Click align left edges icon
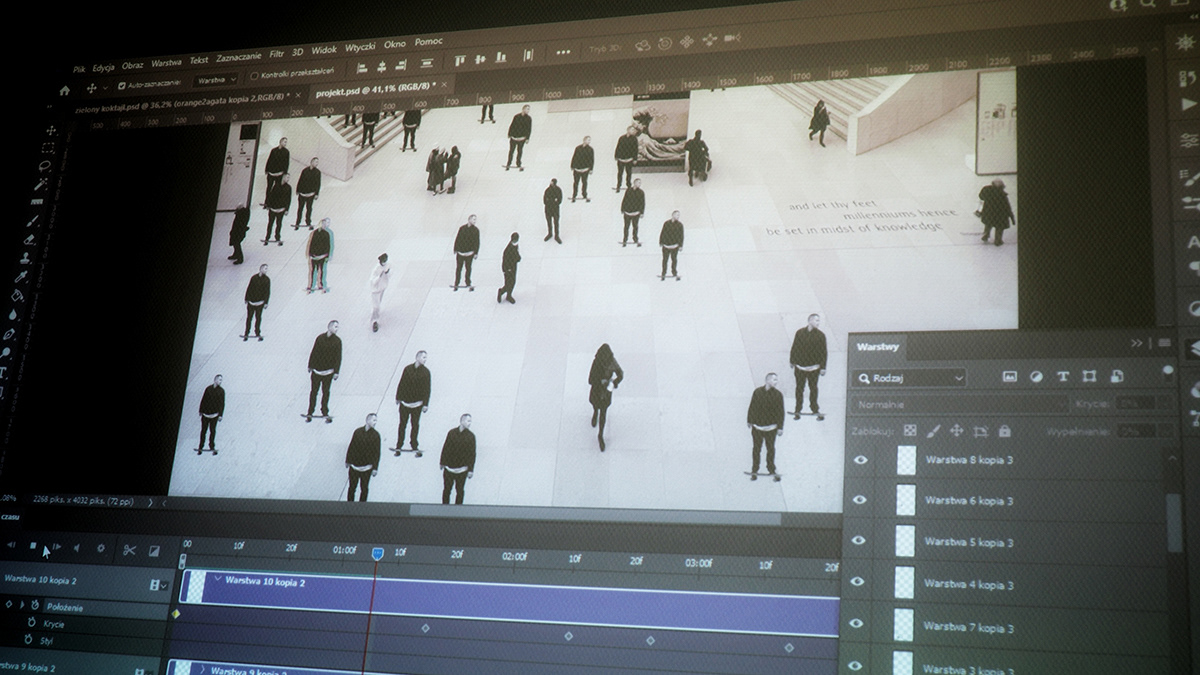Image resolution: width=1200 pixels, height=675 pixels. click(x=362, y=67)
